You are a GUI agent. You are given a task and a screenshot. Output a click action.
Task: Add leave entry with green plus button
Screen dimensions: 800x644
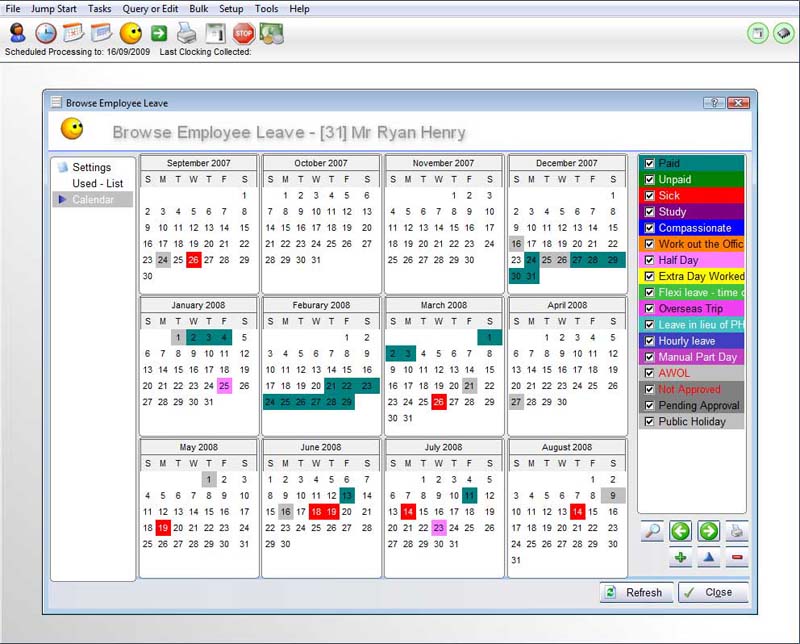[681, 558]
